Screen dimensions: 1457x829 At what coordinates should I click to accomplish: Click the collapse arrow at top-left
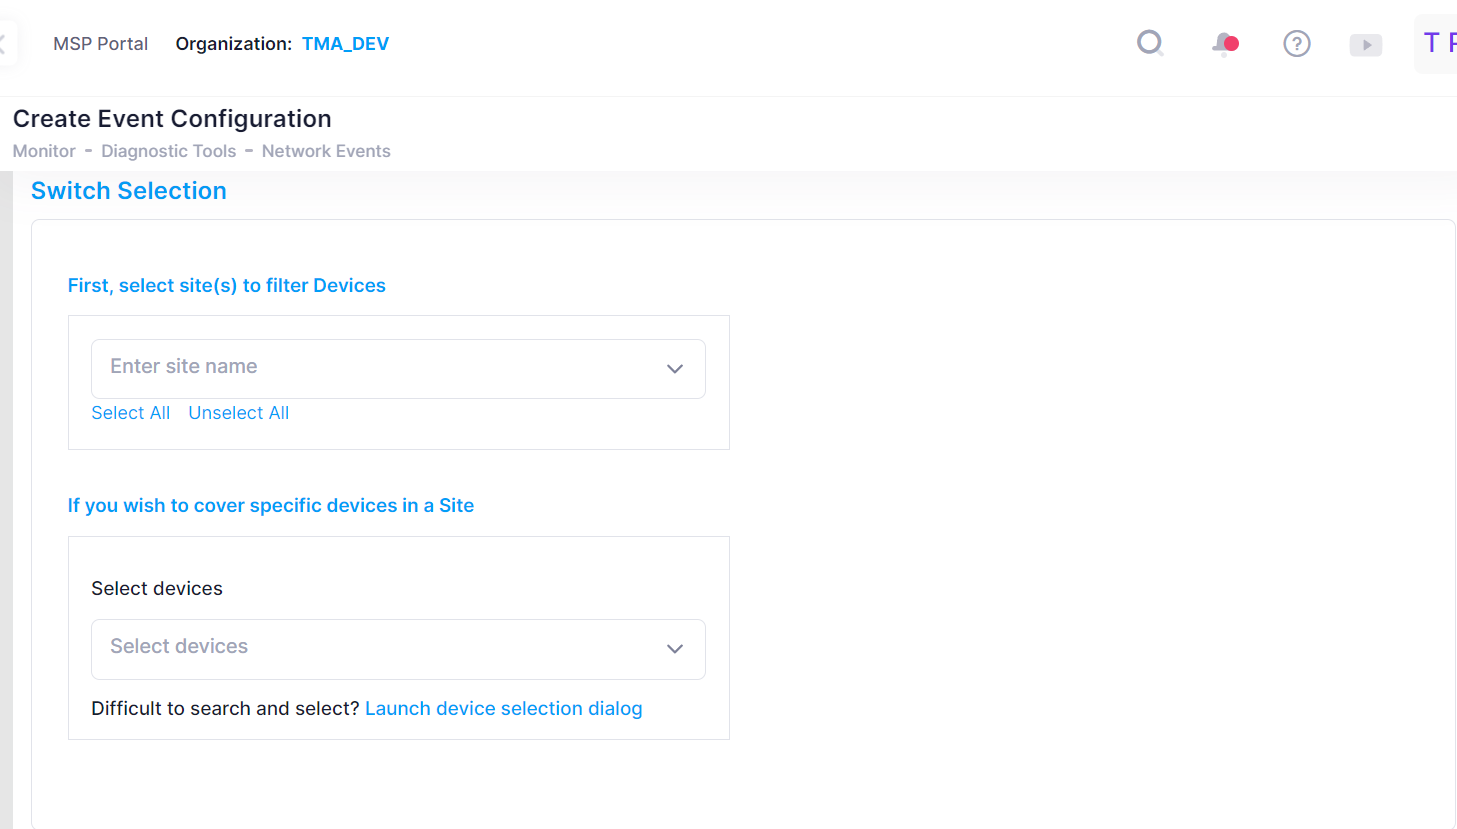(5, 44)
